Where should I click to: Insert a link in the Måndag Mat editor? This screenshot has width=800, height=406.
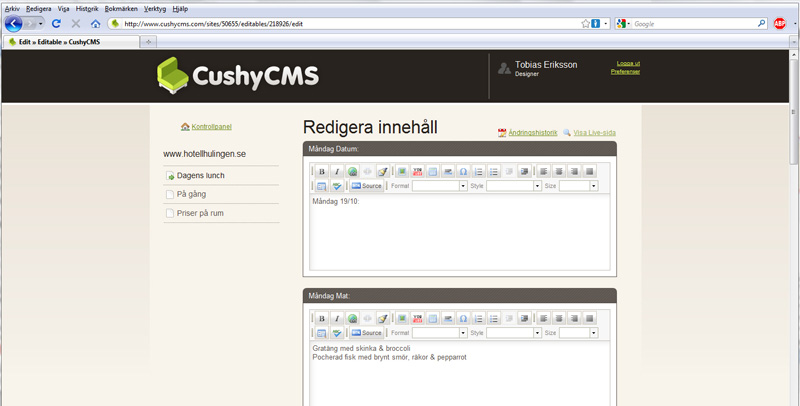pos(352,318)
